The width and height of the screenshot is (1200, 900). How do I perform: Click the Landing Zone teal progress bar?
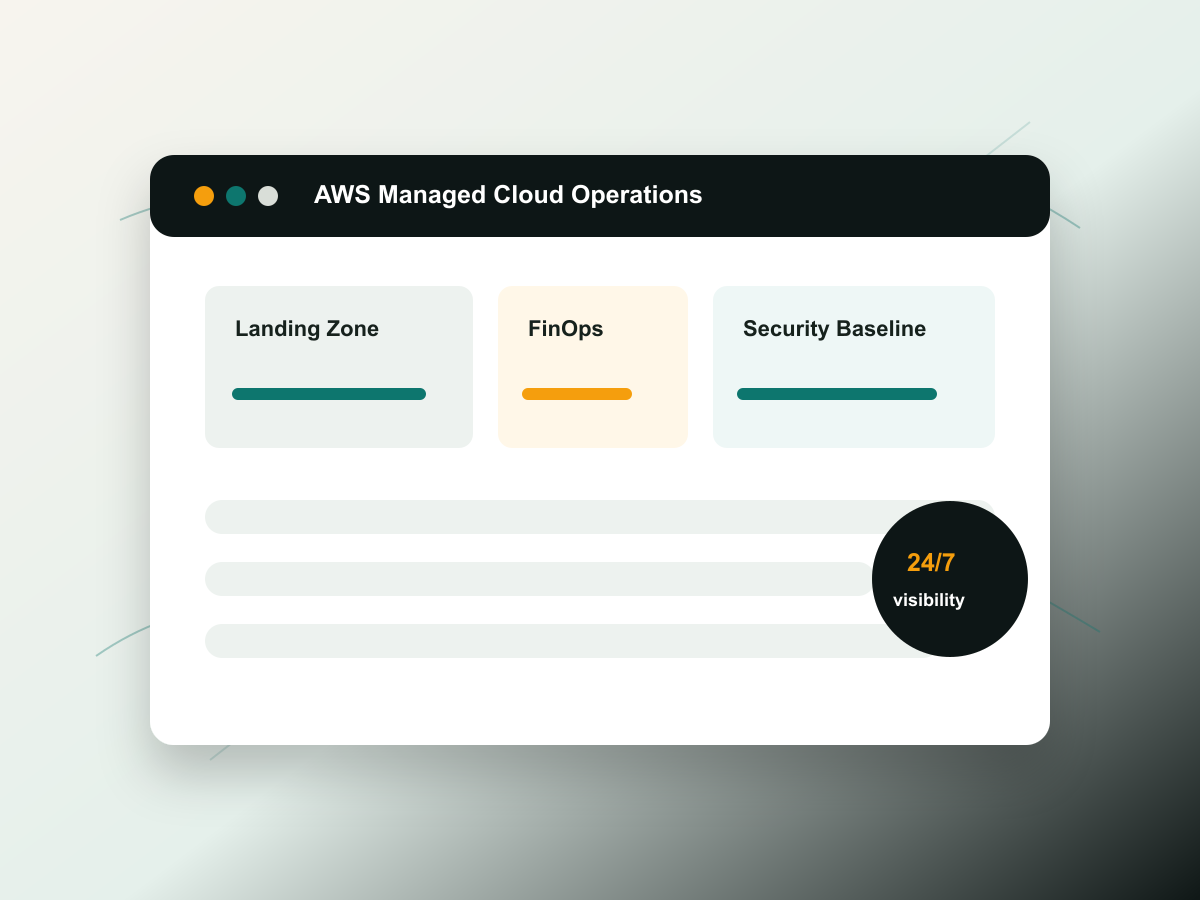click(329, 394)
